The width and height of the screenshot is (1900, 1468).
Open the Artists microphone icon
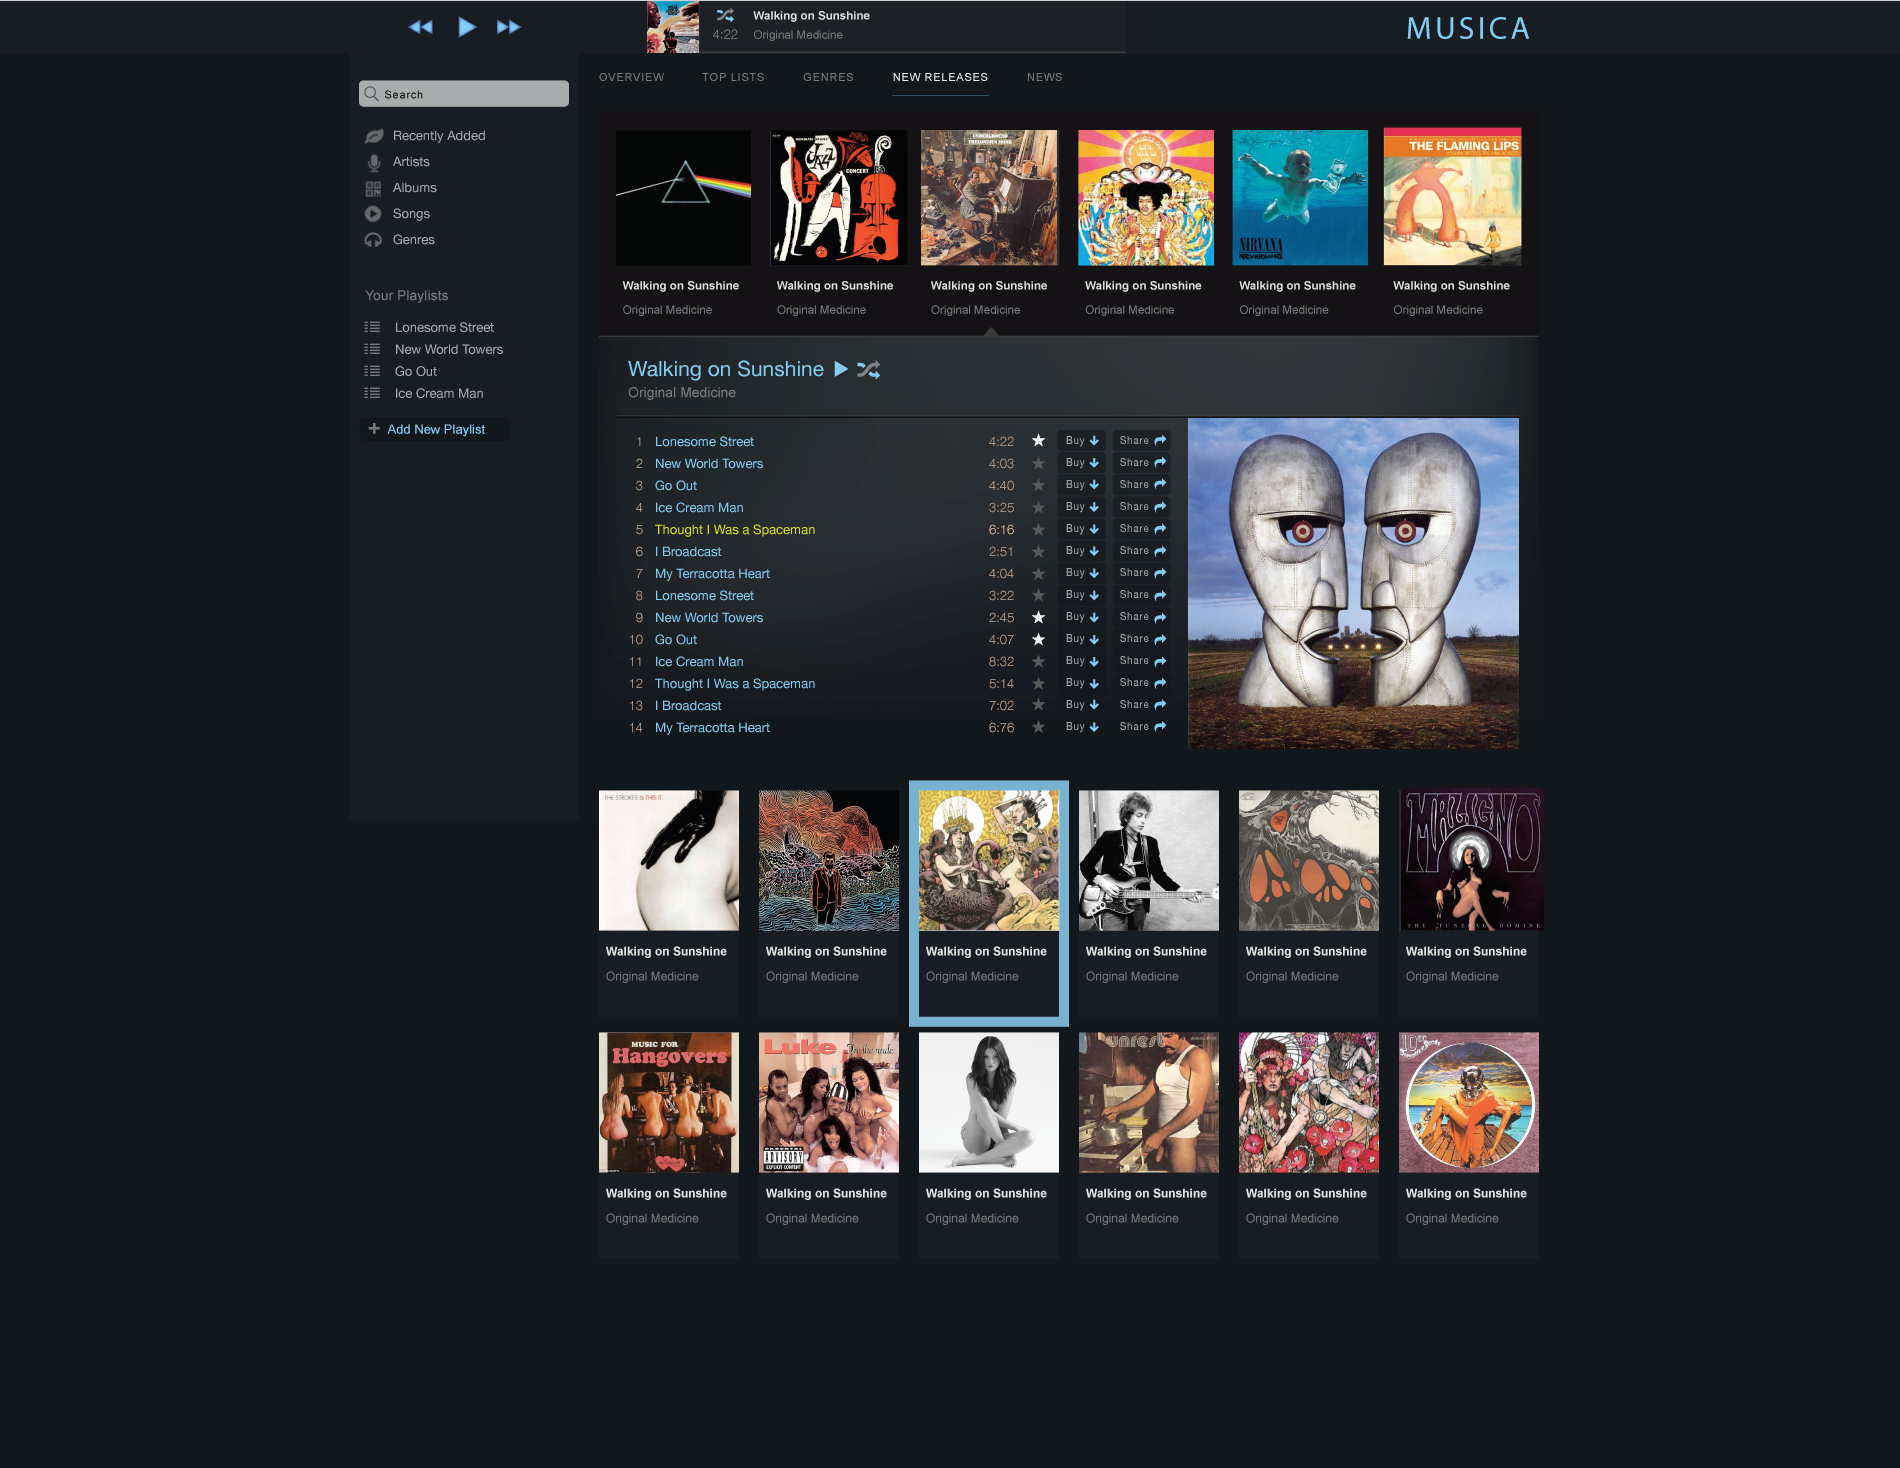click(x=374, y=162)
